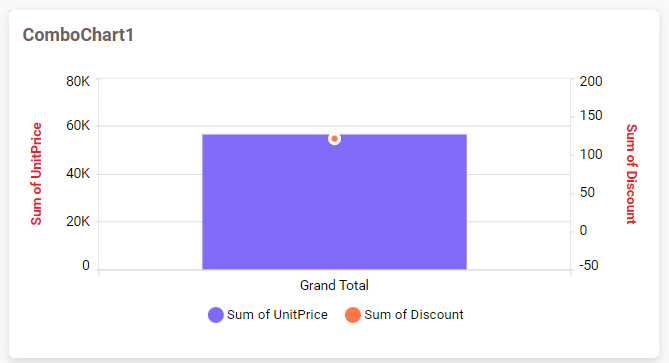Screen dimensions: 669x363
Task: Toggle the Sum of Discount legend label
Action: tap(414, 315)
